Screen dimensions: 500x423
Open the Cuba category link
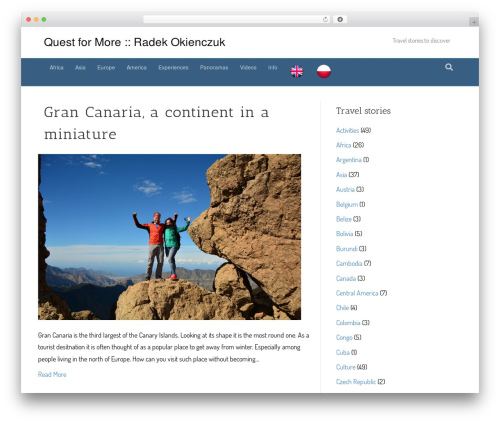pos(343,352)
